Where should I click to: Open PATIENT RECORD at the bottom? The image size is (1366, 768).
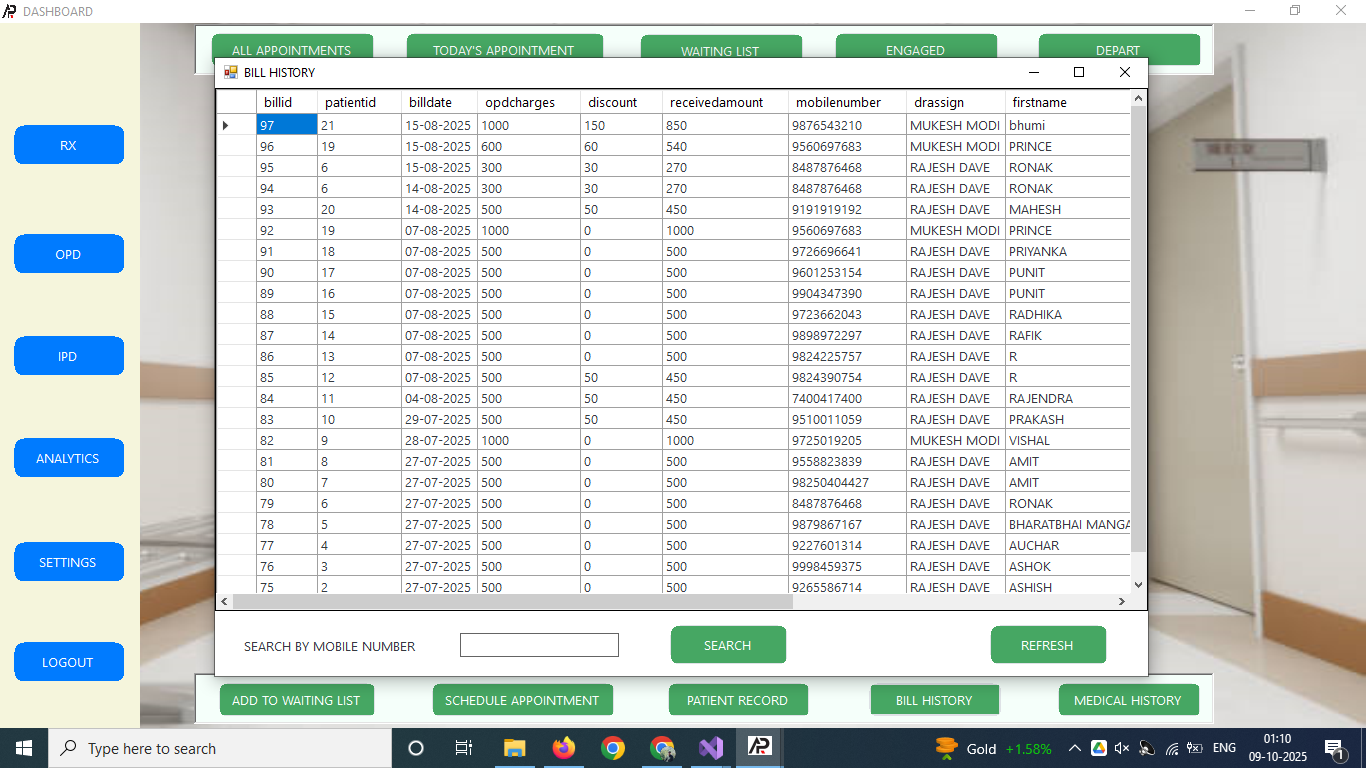[x=737, y=700]
